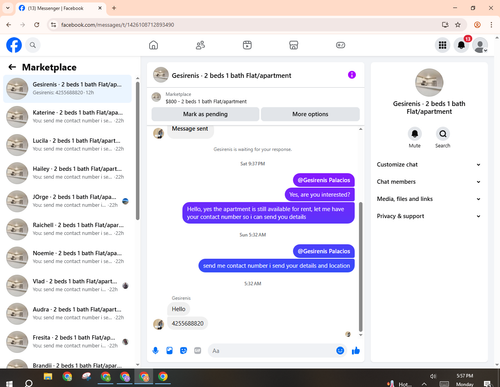Viewport: 500px width, 387px height.
Task: Open Lucila conversation in list
Action: click(x=67, y=145)
